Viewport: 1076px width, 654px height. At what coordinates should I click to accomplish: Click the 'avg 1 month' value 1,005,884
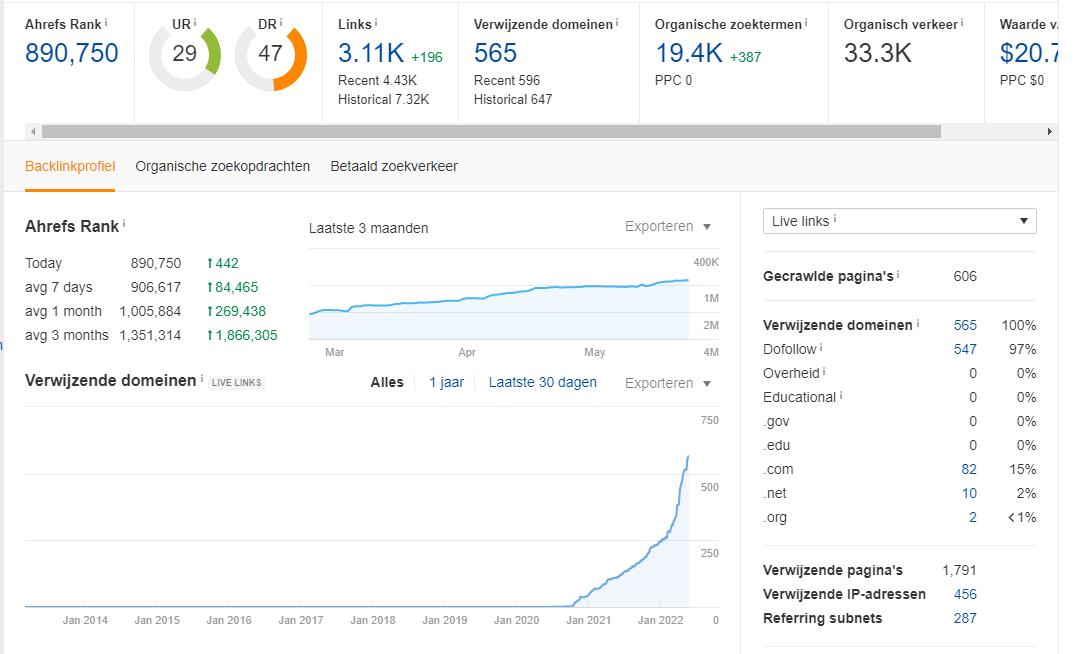(150, 312)
